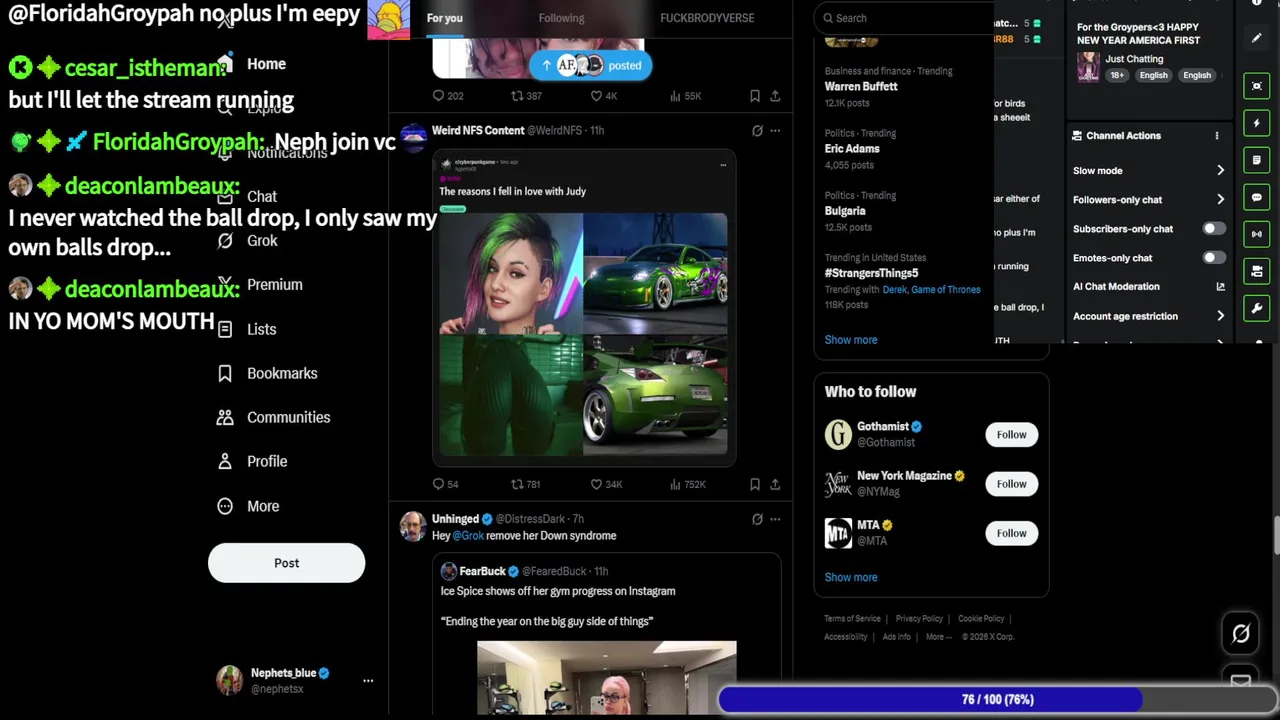Open the Just Chatting category
The height and width of the screenshot is (720, 1280).
tap(1134, 59)
